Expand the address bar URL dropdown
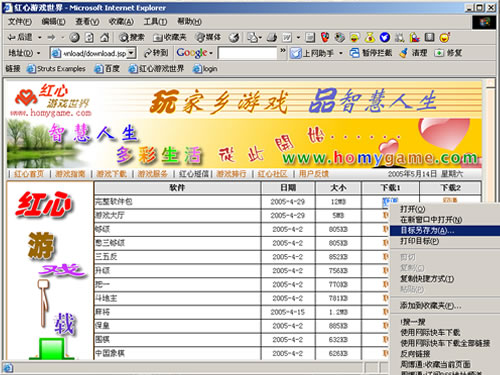 131,53
